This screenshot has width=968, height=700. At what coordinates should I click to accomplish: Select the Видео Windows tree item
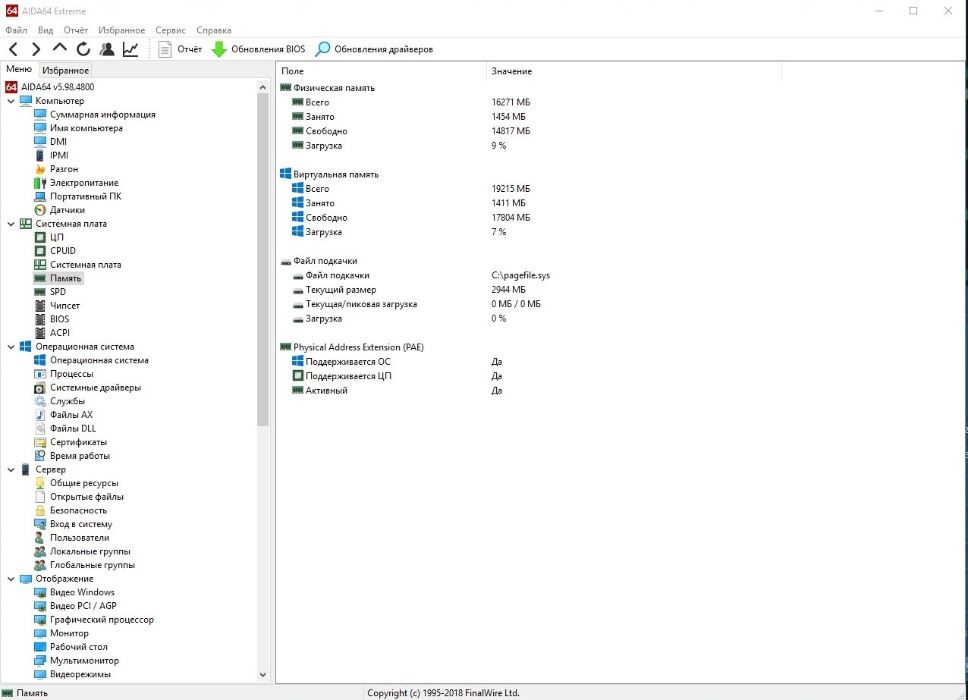coord(82,593)
